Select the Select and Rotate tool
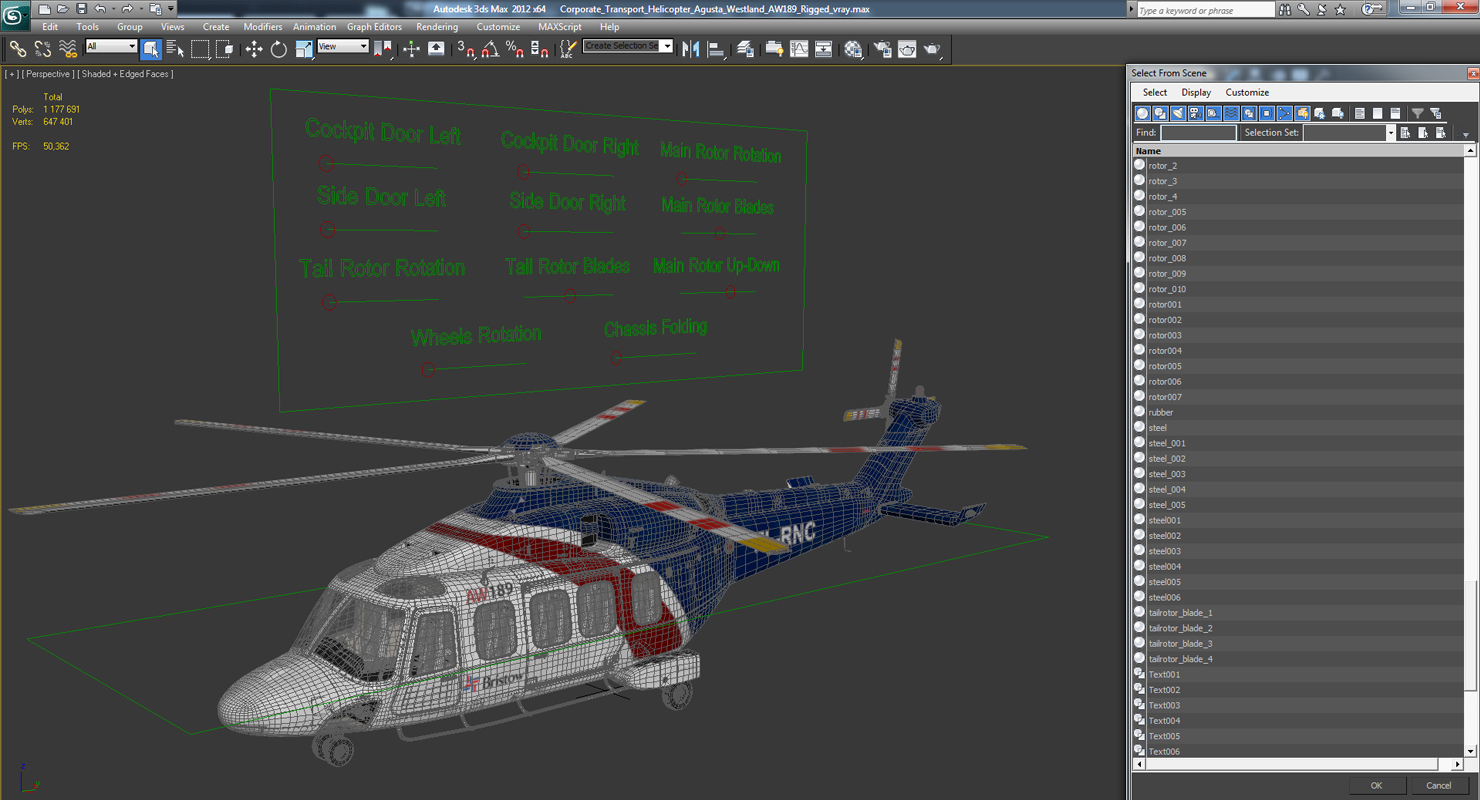The height and width of the screenshot is (800, 1480). click(279, 49)
